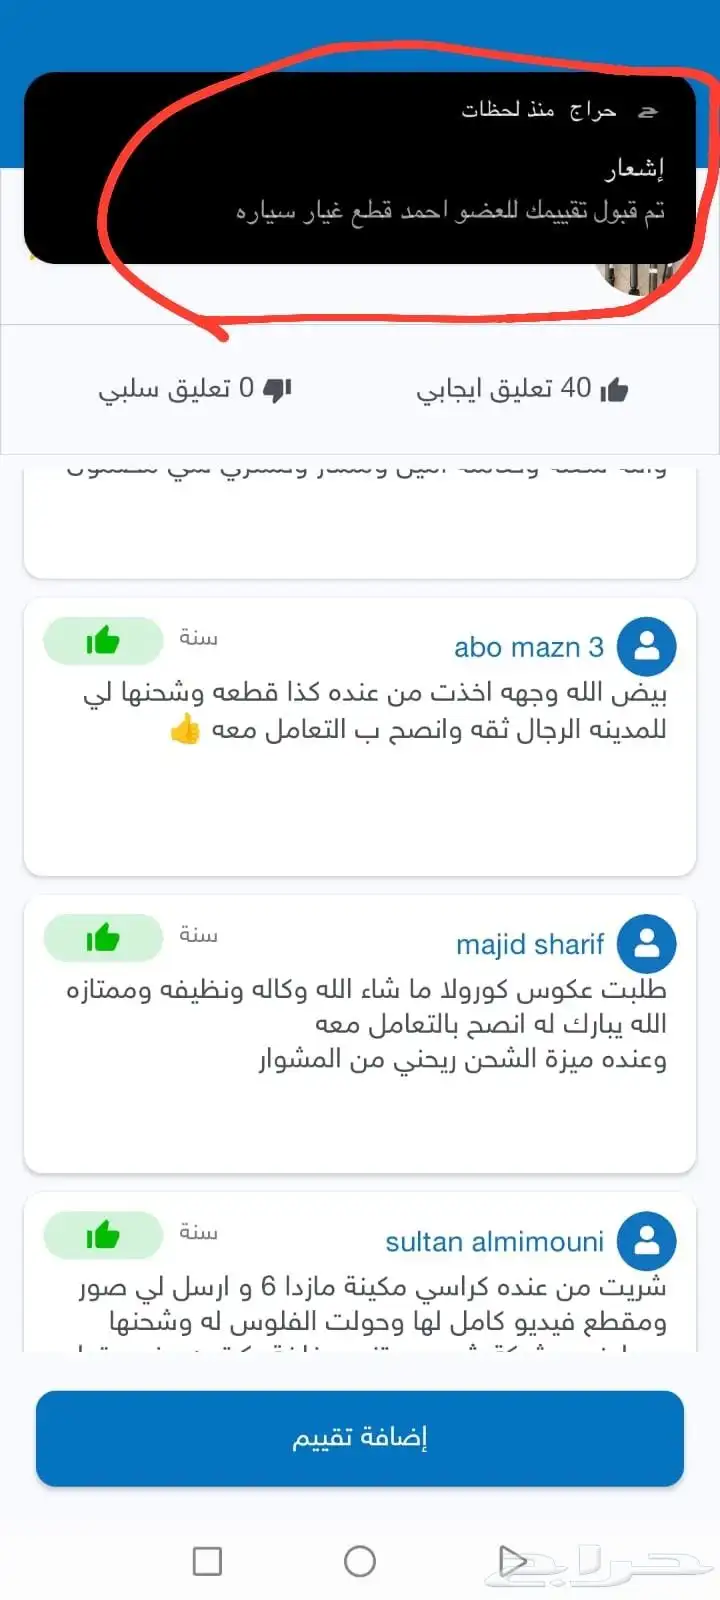
Task: Tap the thumbs-down icon beside 0 negative comments
Action: (x=277, y=390)
